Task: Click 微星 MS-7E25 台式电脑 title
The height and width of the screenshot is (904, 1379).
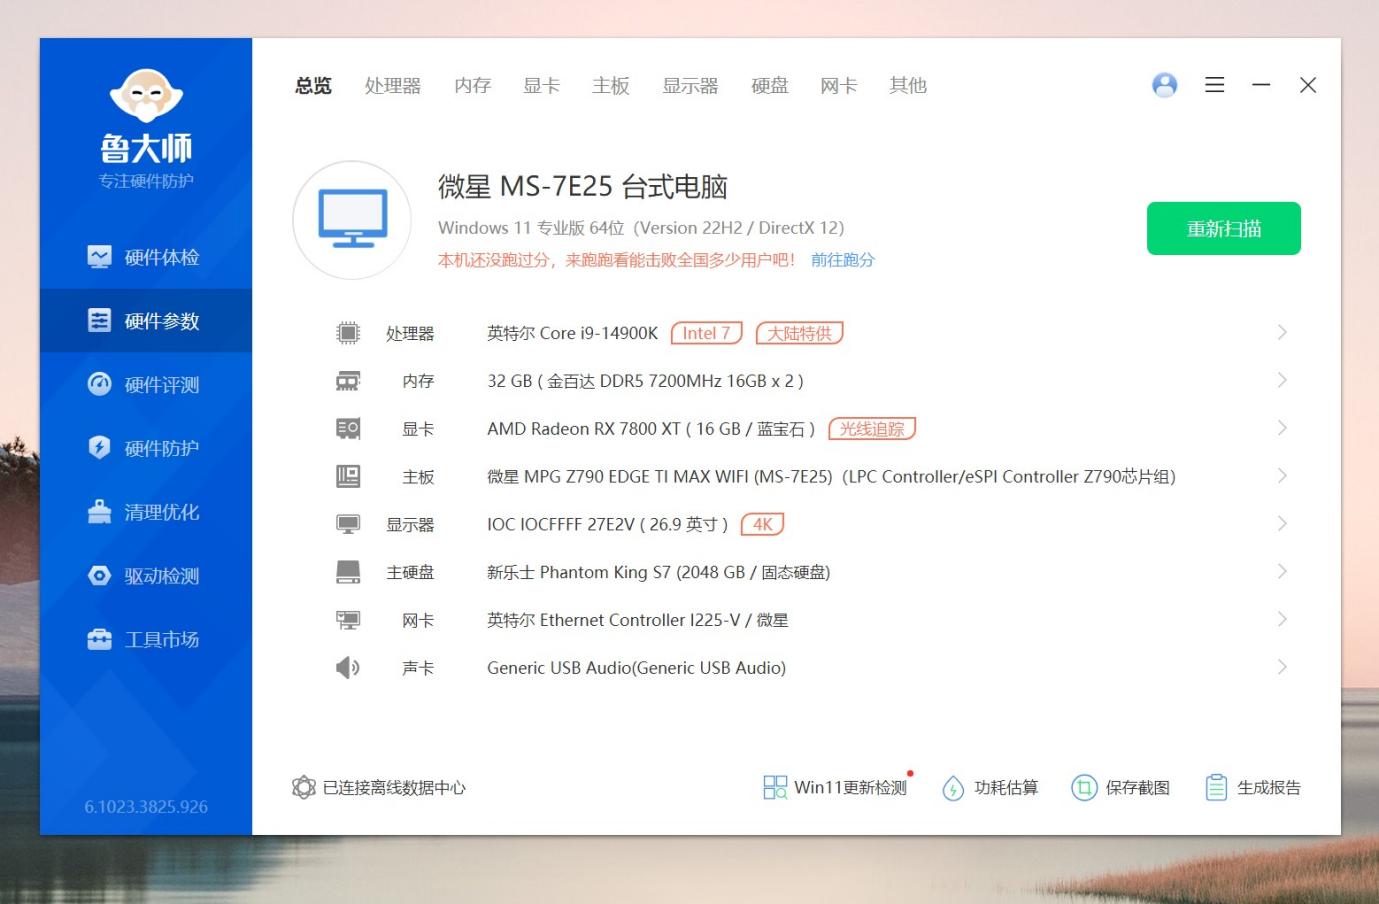Action: tap(583, 187)
